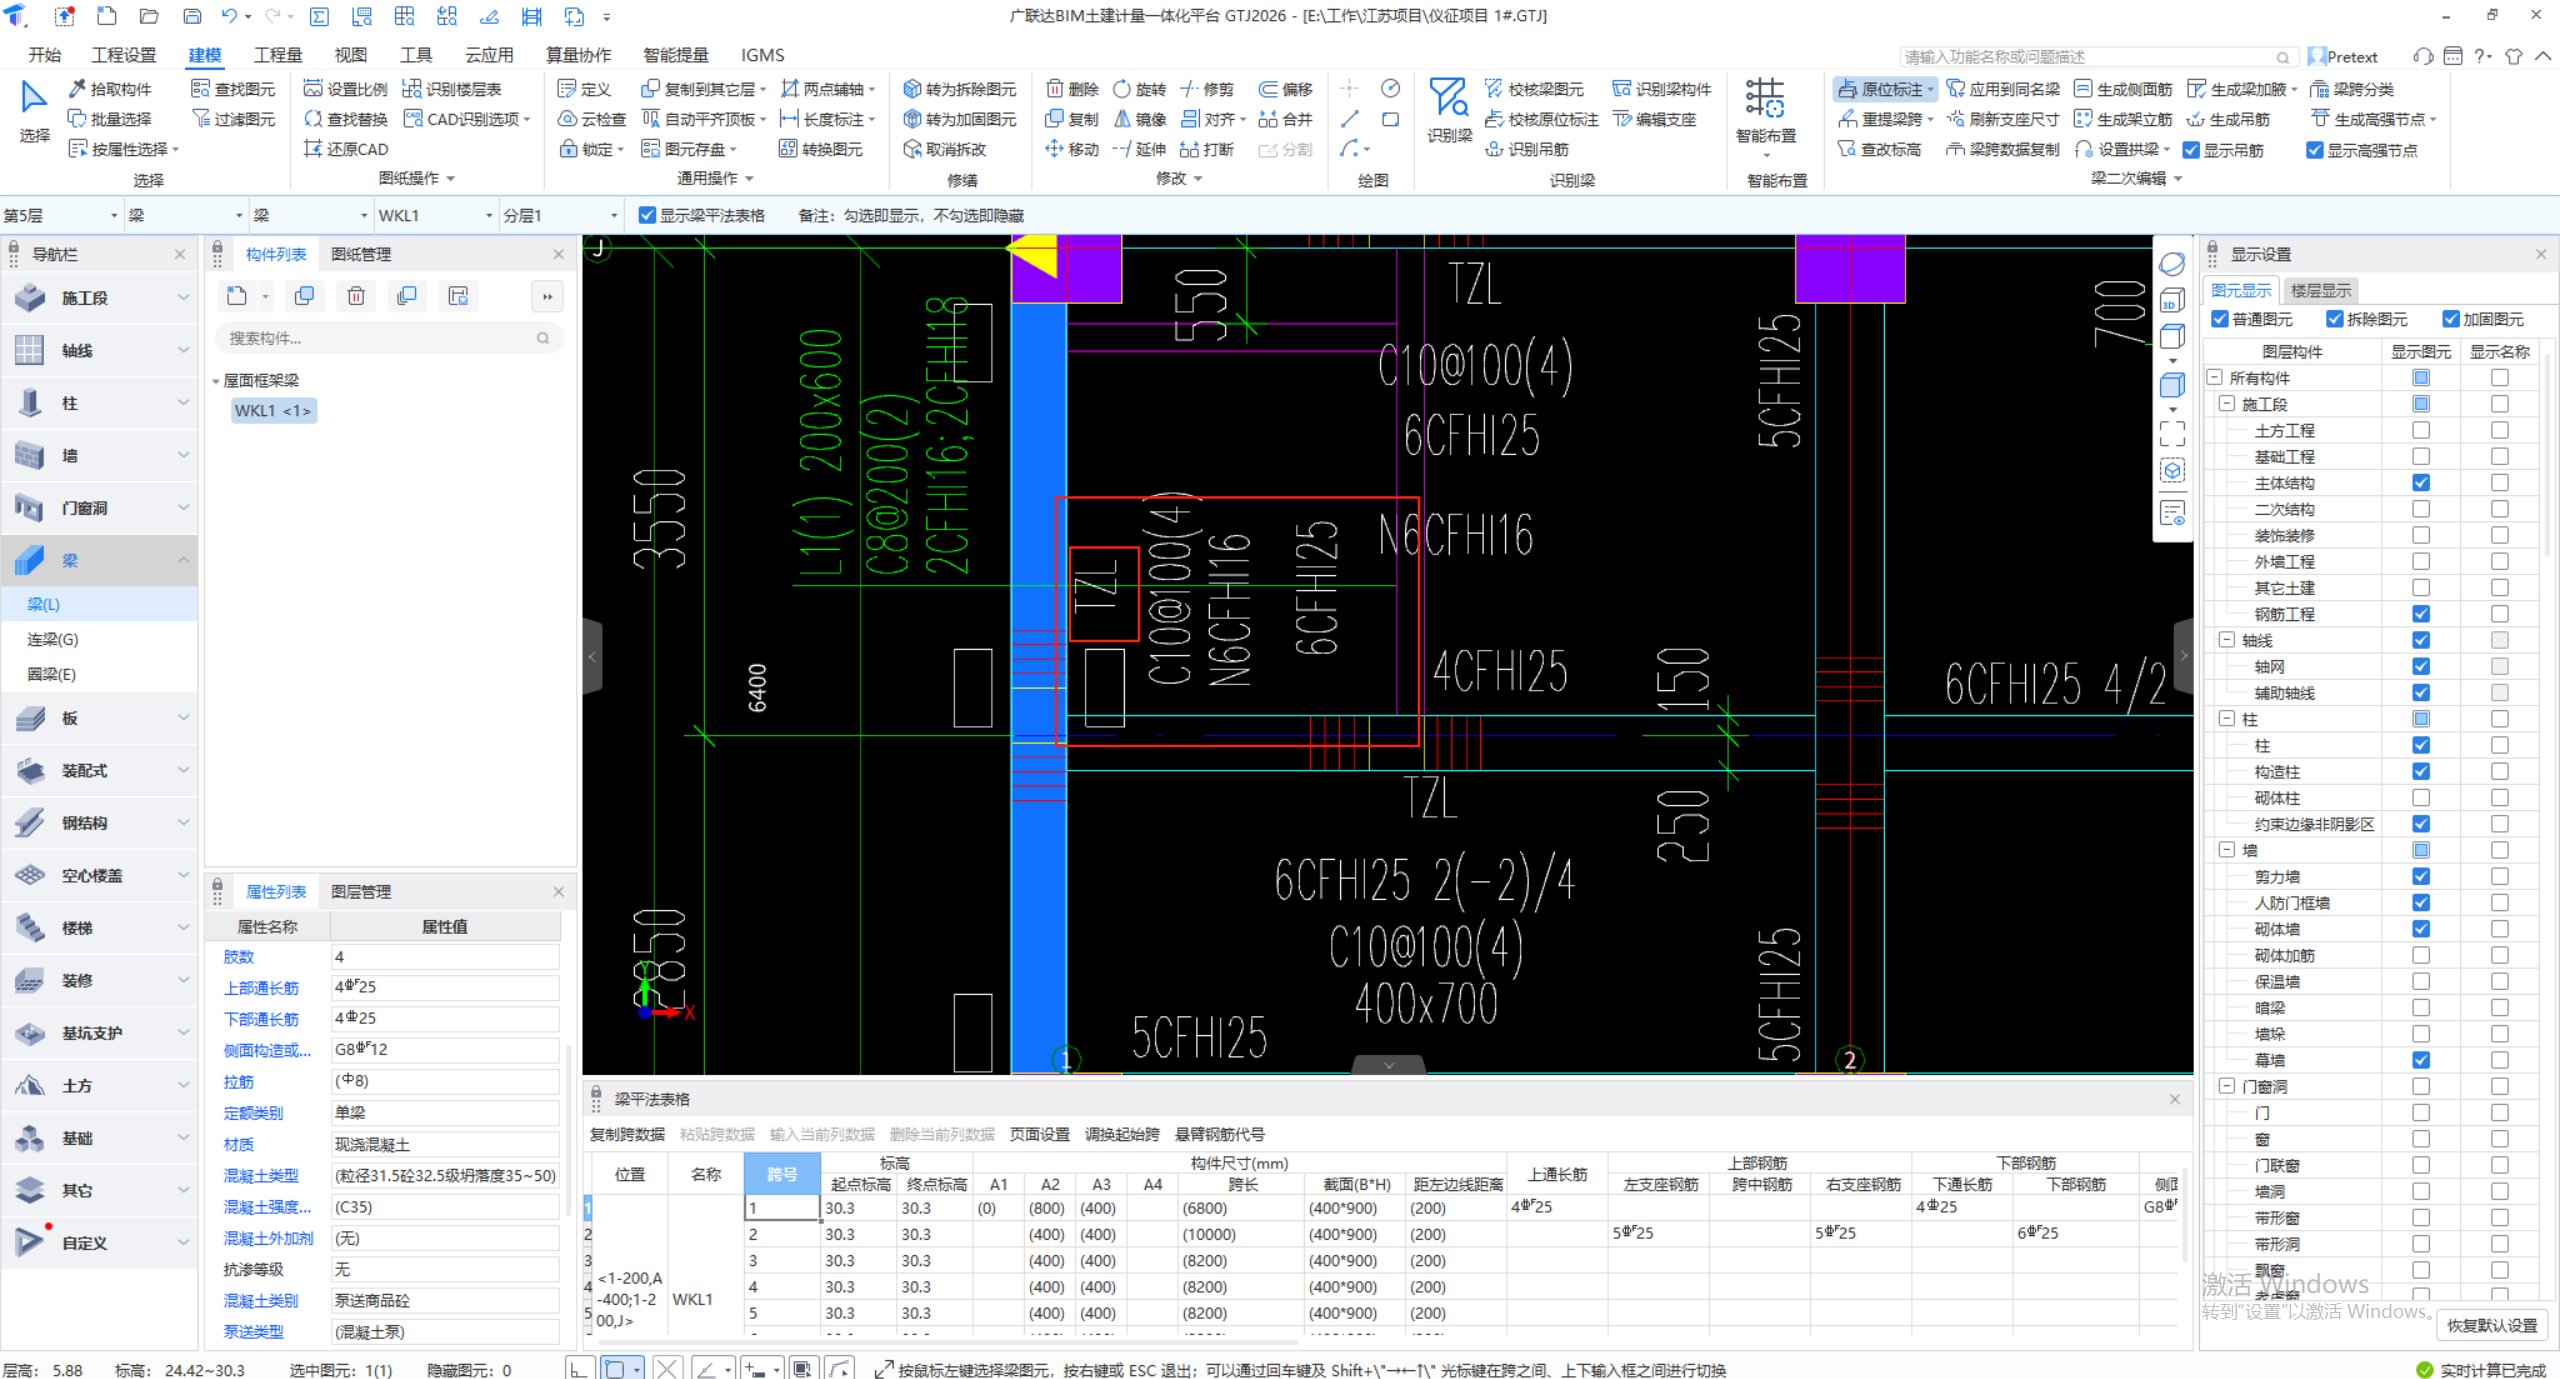Open the WKL1 component dropdown
The width and height of the screenshot is (2560, 1379).
tap(489, 215)
